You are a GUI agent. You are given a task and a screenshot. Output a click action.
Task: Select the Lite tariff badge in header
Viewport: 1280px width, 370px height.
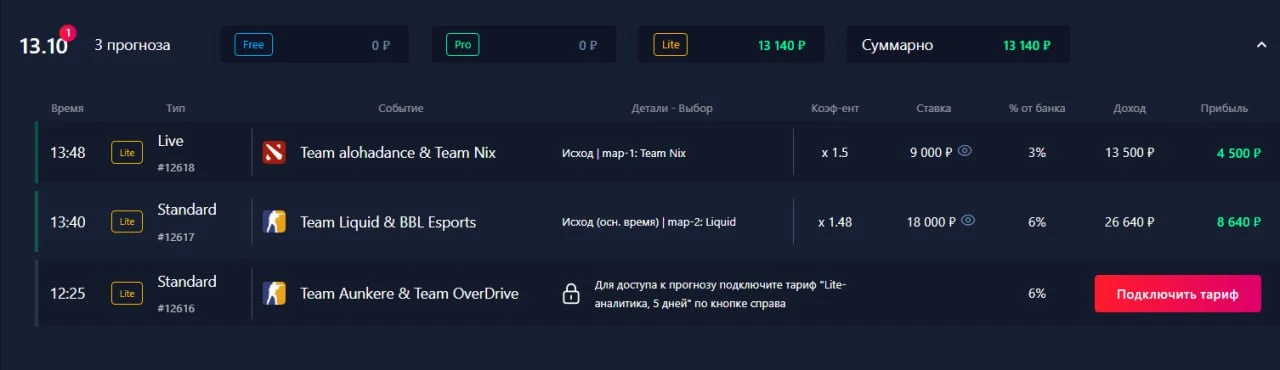[671, 45]
